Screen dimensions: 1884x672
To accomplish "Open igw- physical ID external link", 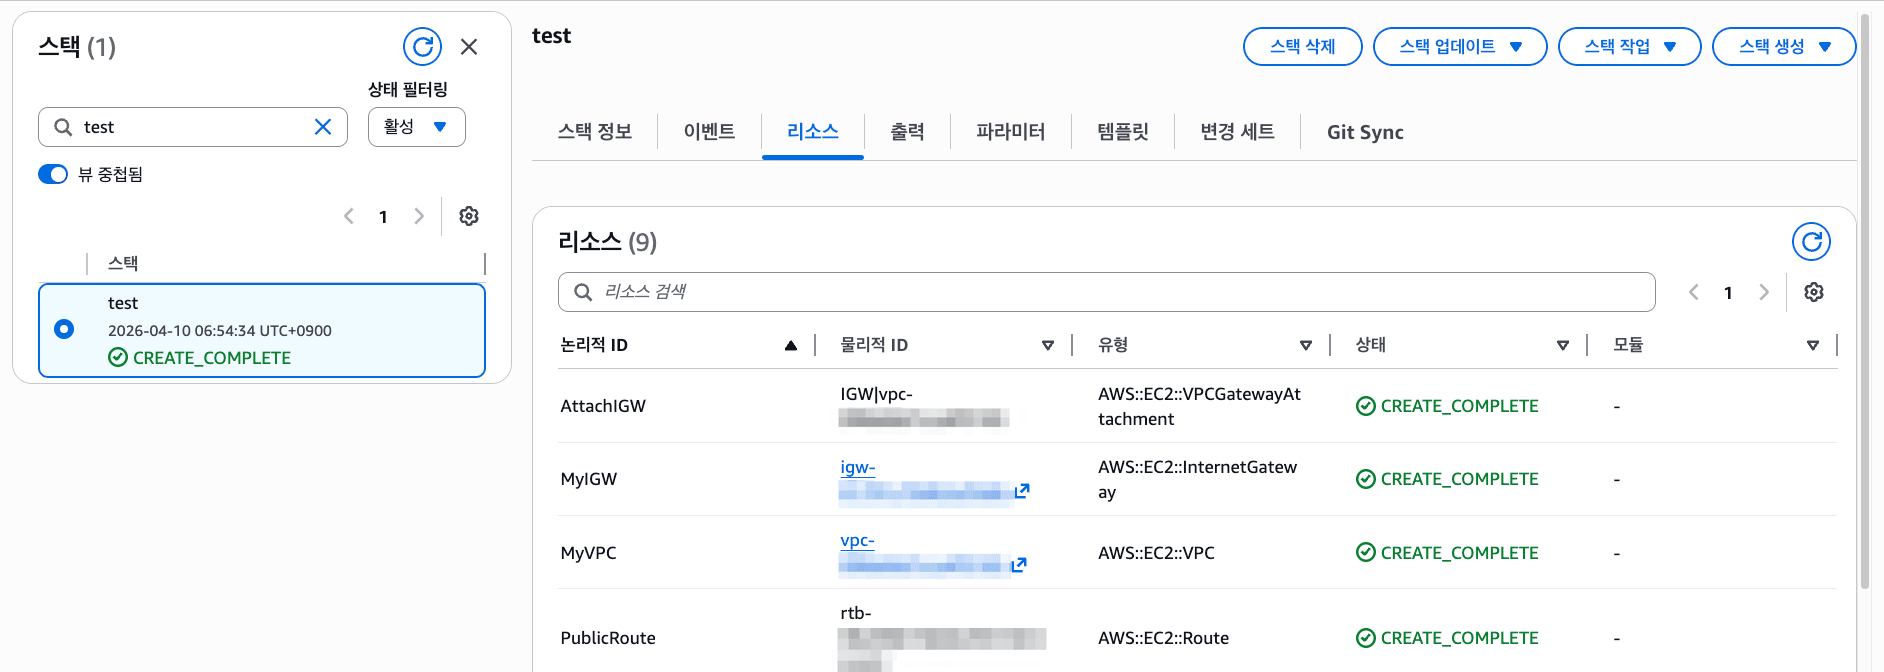I will (1021, 491).
